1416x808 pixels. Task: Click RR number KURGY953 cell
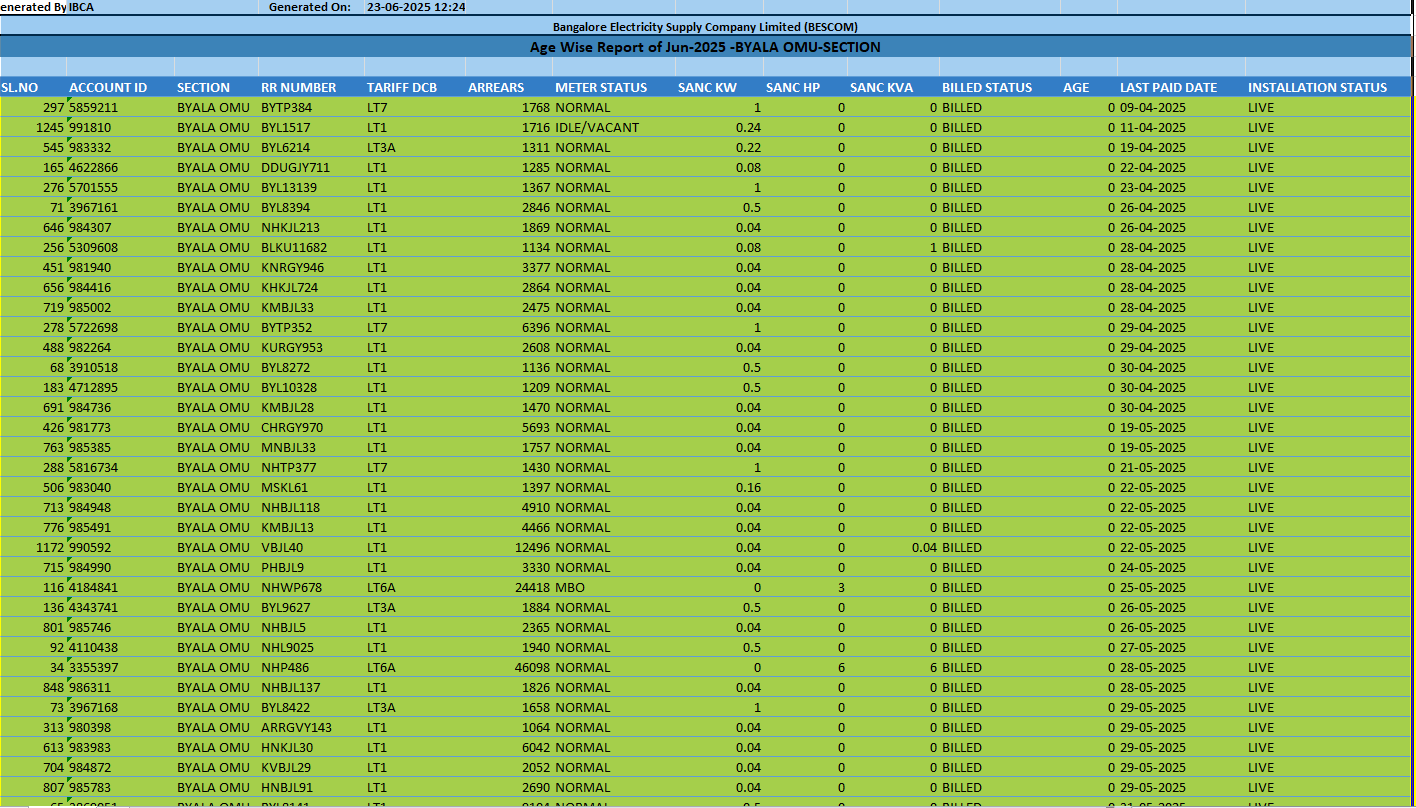tap(311, 347)
